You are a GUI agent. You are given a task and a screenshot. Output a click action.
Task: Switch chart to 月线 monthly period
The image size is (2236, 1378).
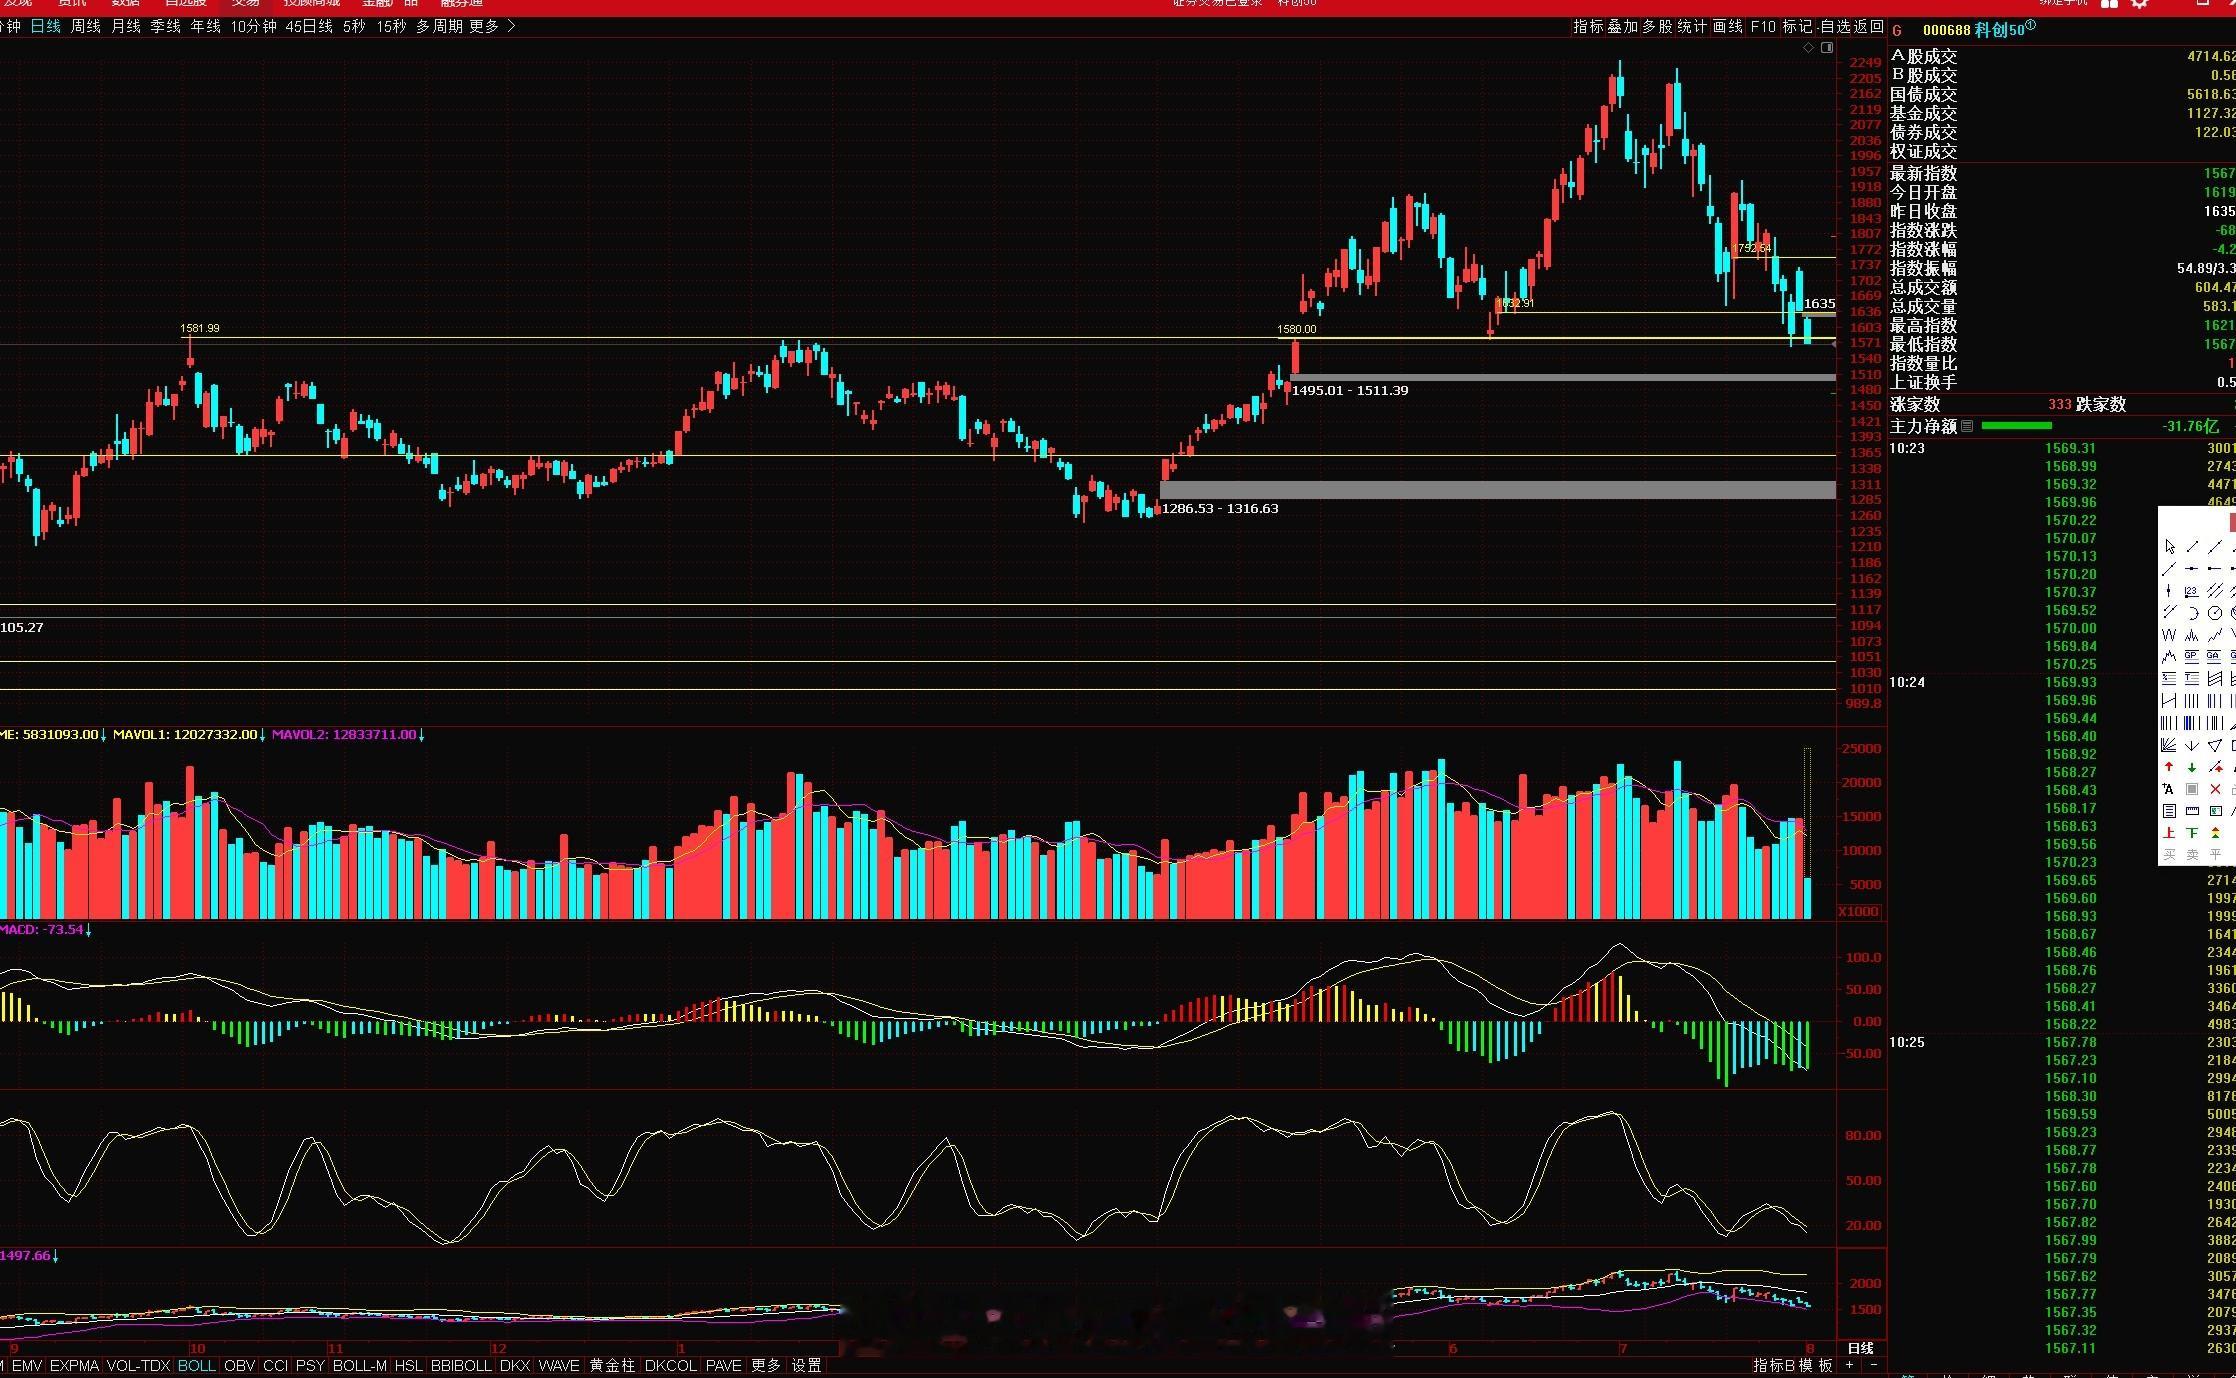126,26
